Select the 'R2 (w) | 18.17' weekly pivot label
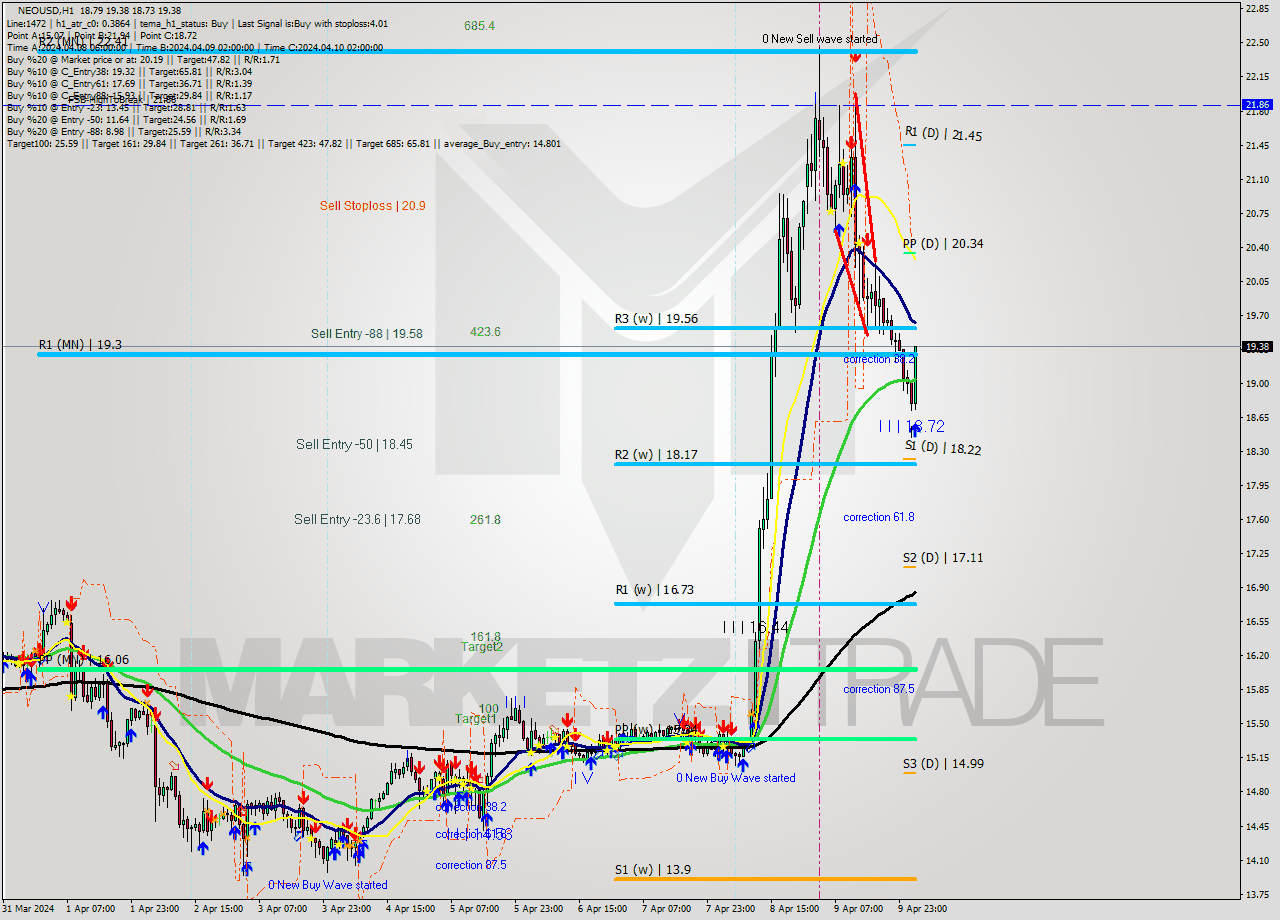The image size is (1280, 920). tap(656, 454)
